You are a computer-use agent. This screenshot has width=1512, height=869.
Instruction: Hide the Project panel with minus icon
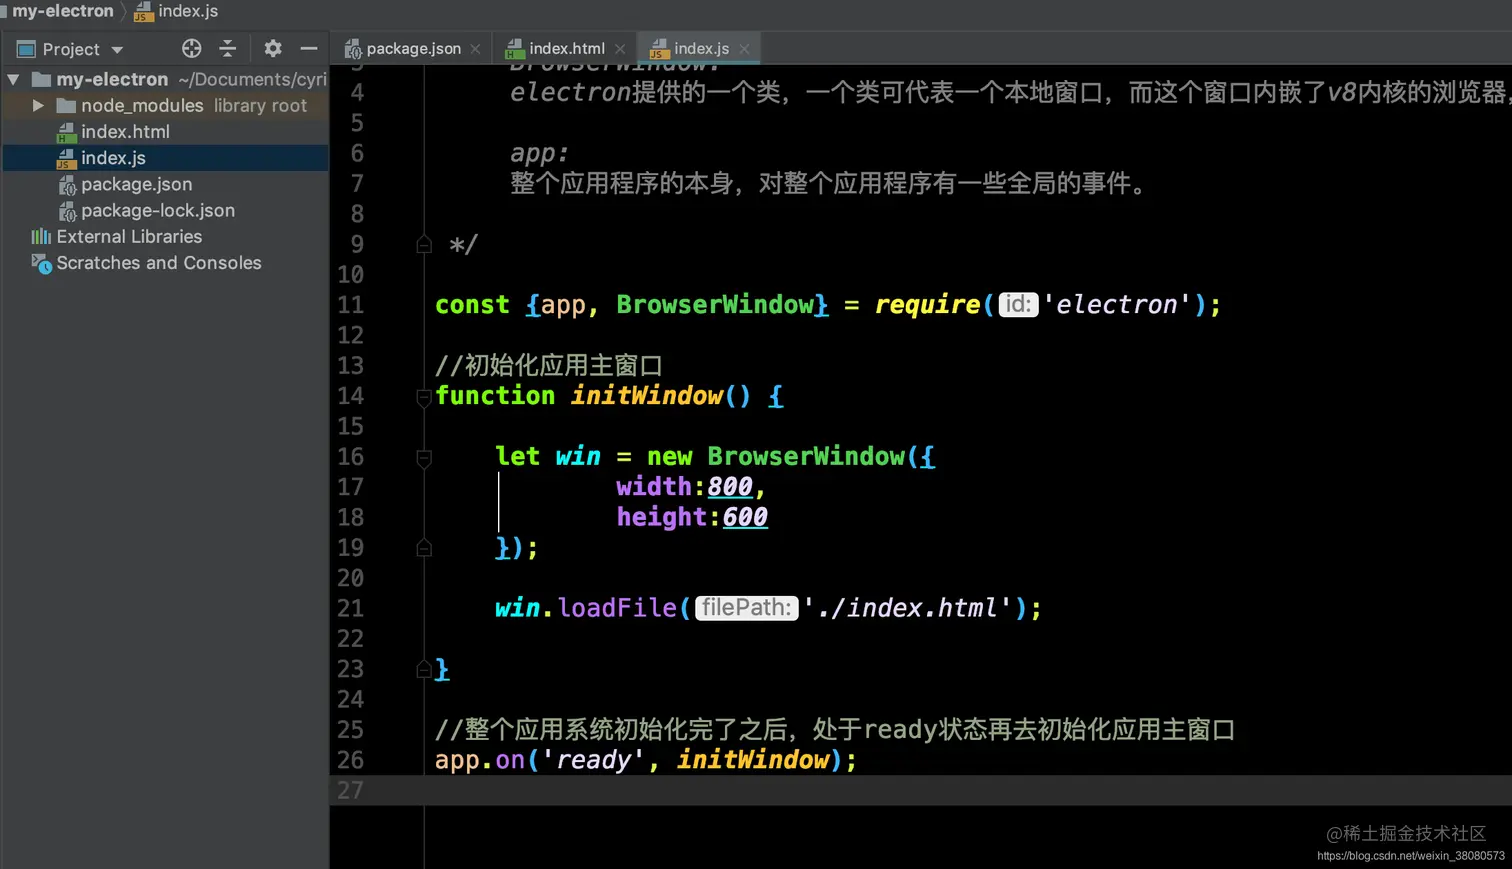(x=309, y=48)
